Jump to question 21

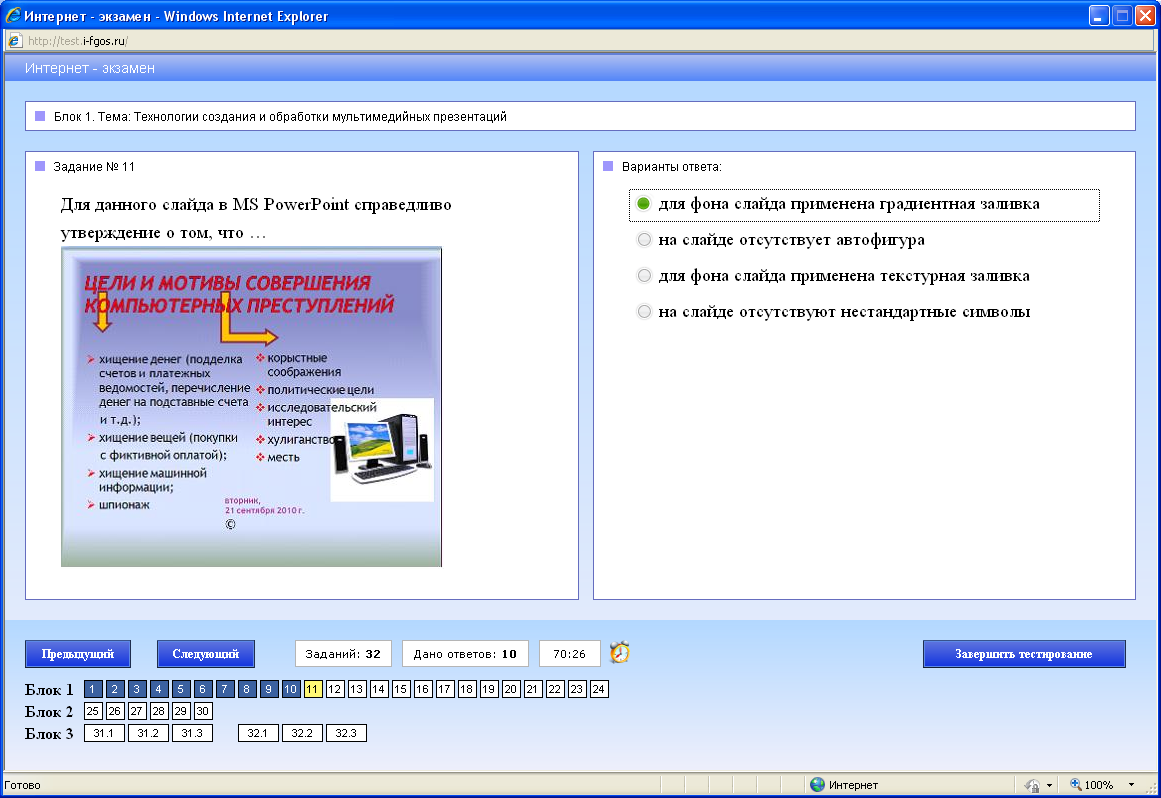532,689
